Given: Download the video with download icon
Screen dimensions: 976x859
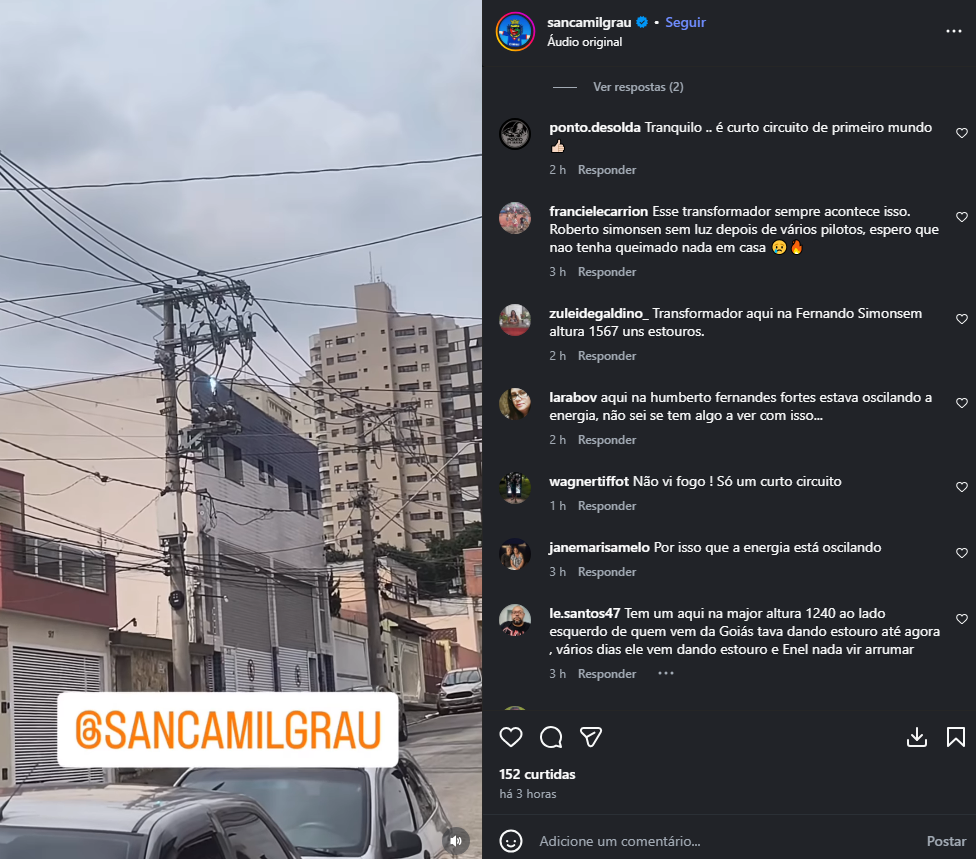Looking at the screenshot, I should click(917, 737).
